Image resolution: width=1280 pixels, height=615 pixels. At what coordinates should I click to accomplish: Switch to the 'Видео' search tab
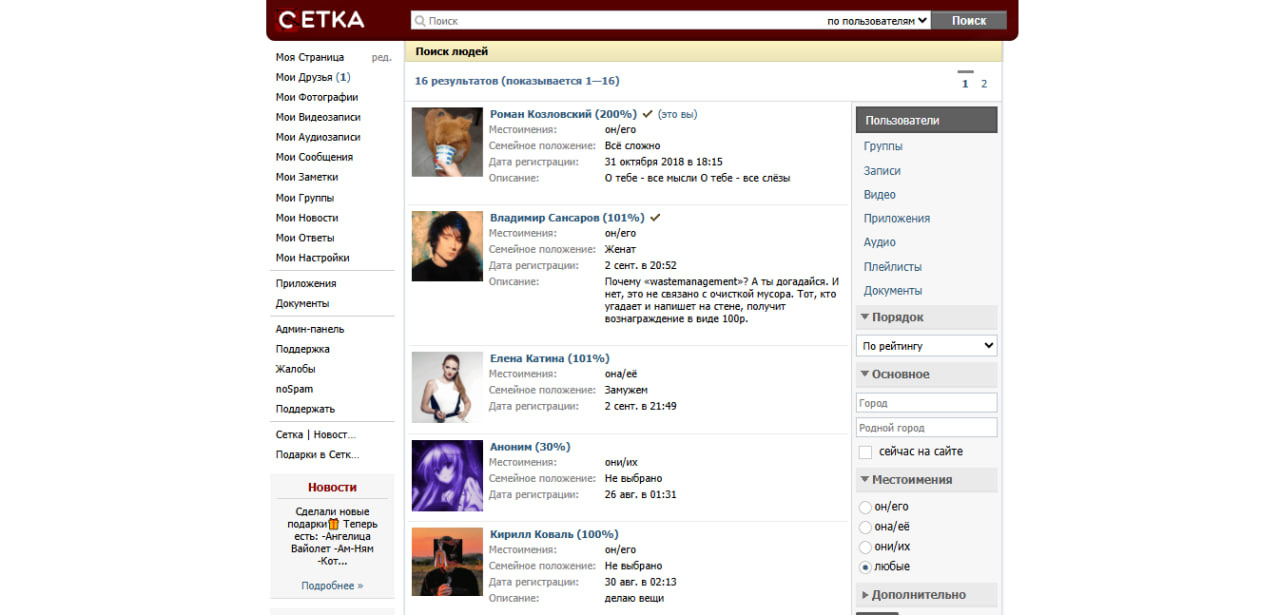pyautogui.click(x=880, y=195)
